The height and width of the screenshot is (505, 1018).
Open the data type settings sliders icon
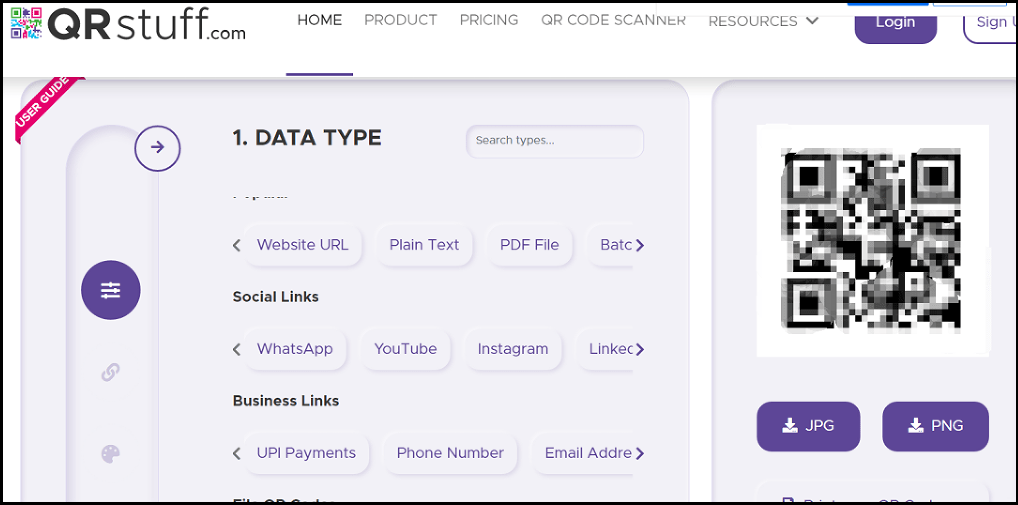point(110,290)
